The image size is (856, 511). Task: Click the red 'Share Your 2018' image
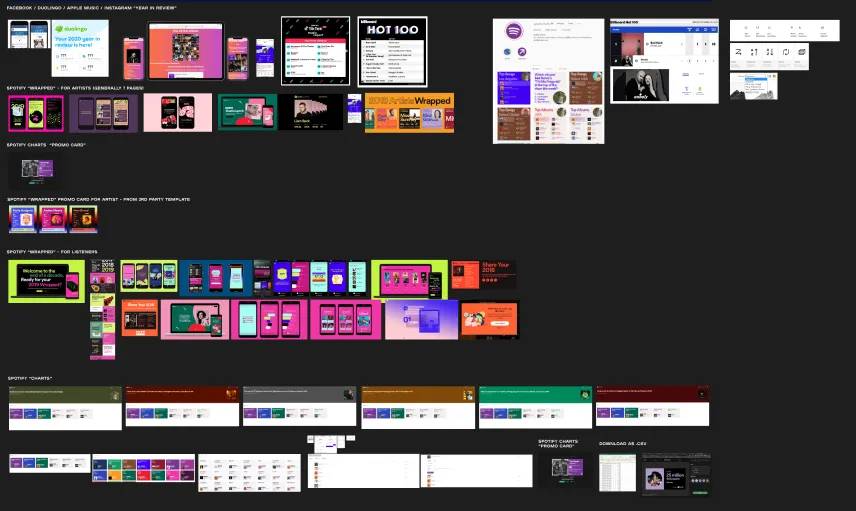[x=483, y=275]
